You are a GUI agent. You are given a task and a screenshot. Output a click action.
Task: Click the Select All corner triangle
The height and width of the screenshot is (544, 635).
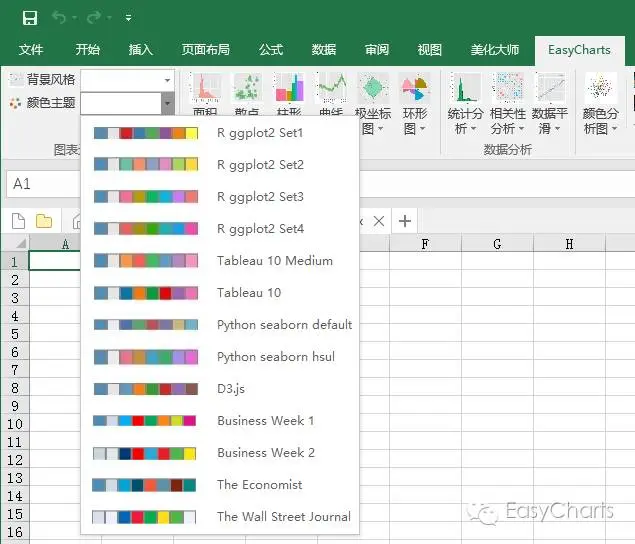click(20, 243)
